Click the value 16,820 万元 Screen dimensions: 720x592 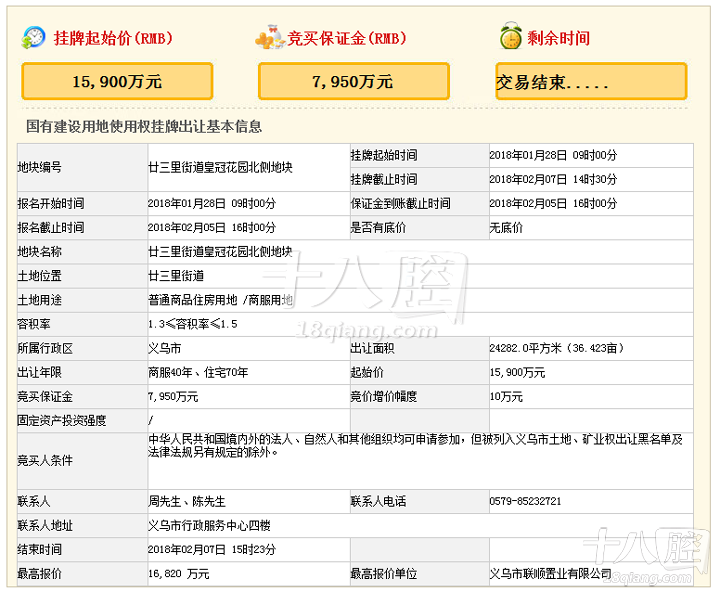(179, 574)
